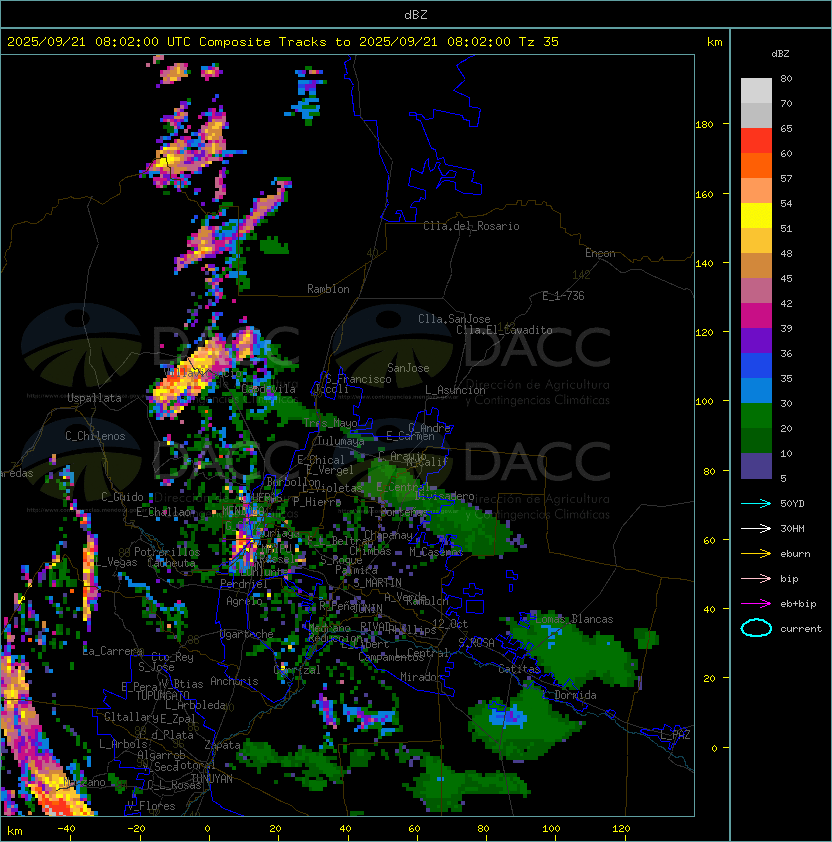The image size is (832, 842).
Task: Click the dBZ title at top center
Action: [416, 14]
